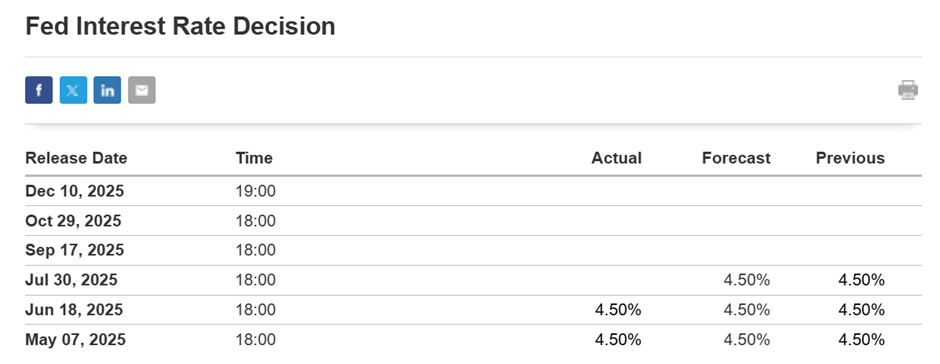Send the page by email icon
The height and width of the screenshot is (364, 940).
point(141,90)
